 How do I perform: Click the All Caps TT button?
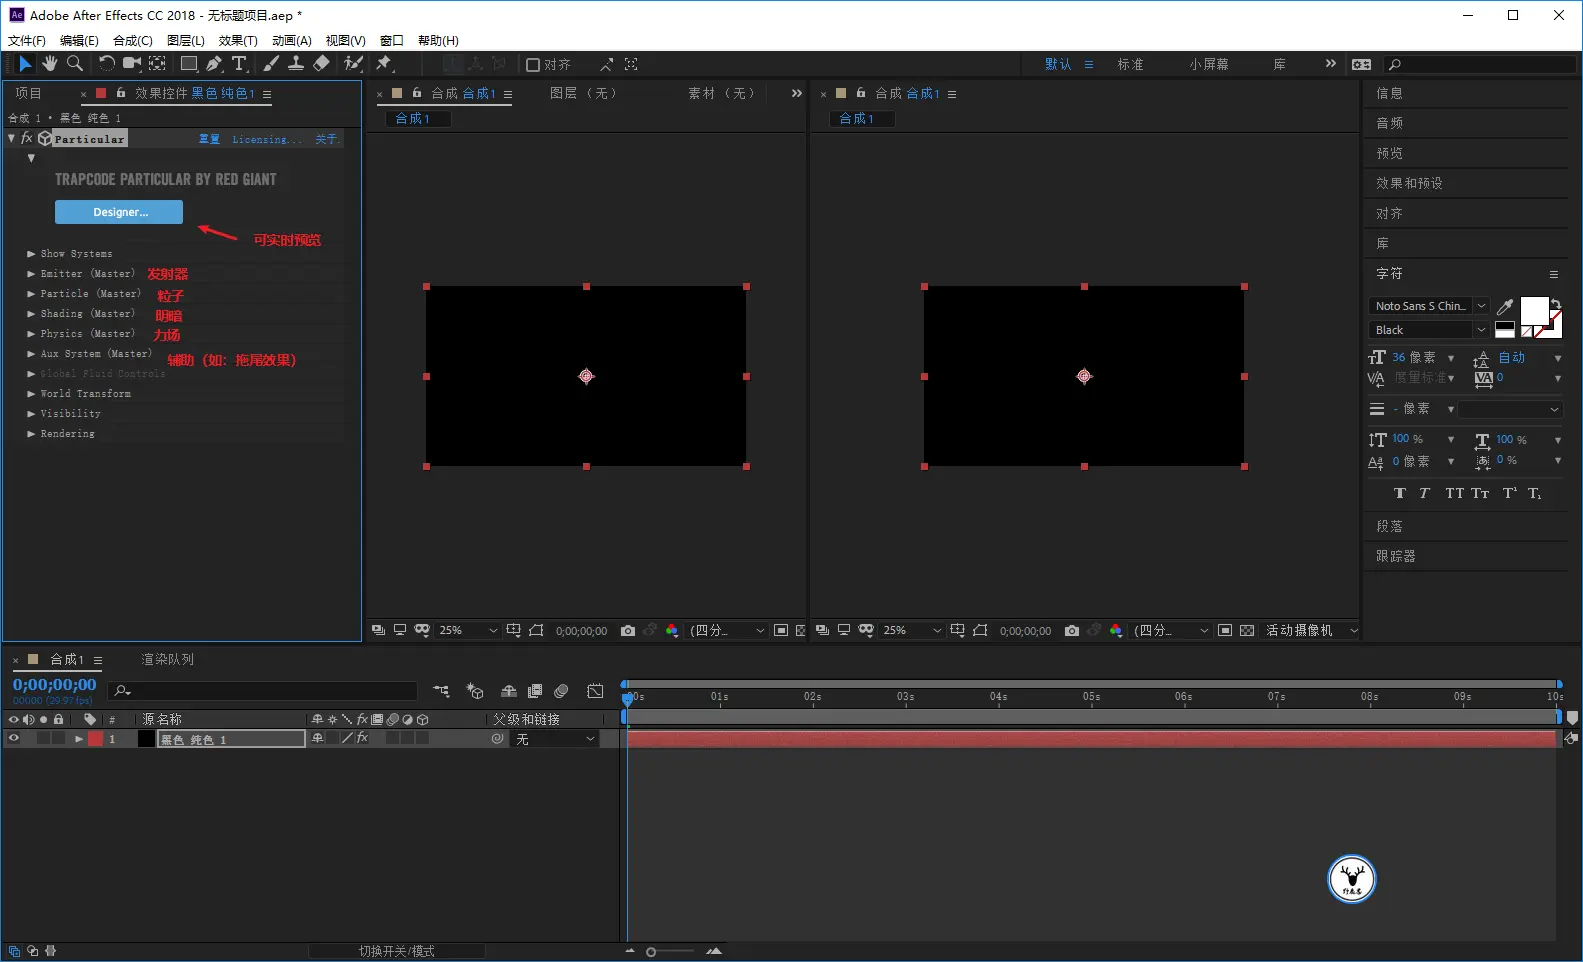point(1454,493)
